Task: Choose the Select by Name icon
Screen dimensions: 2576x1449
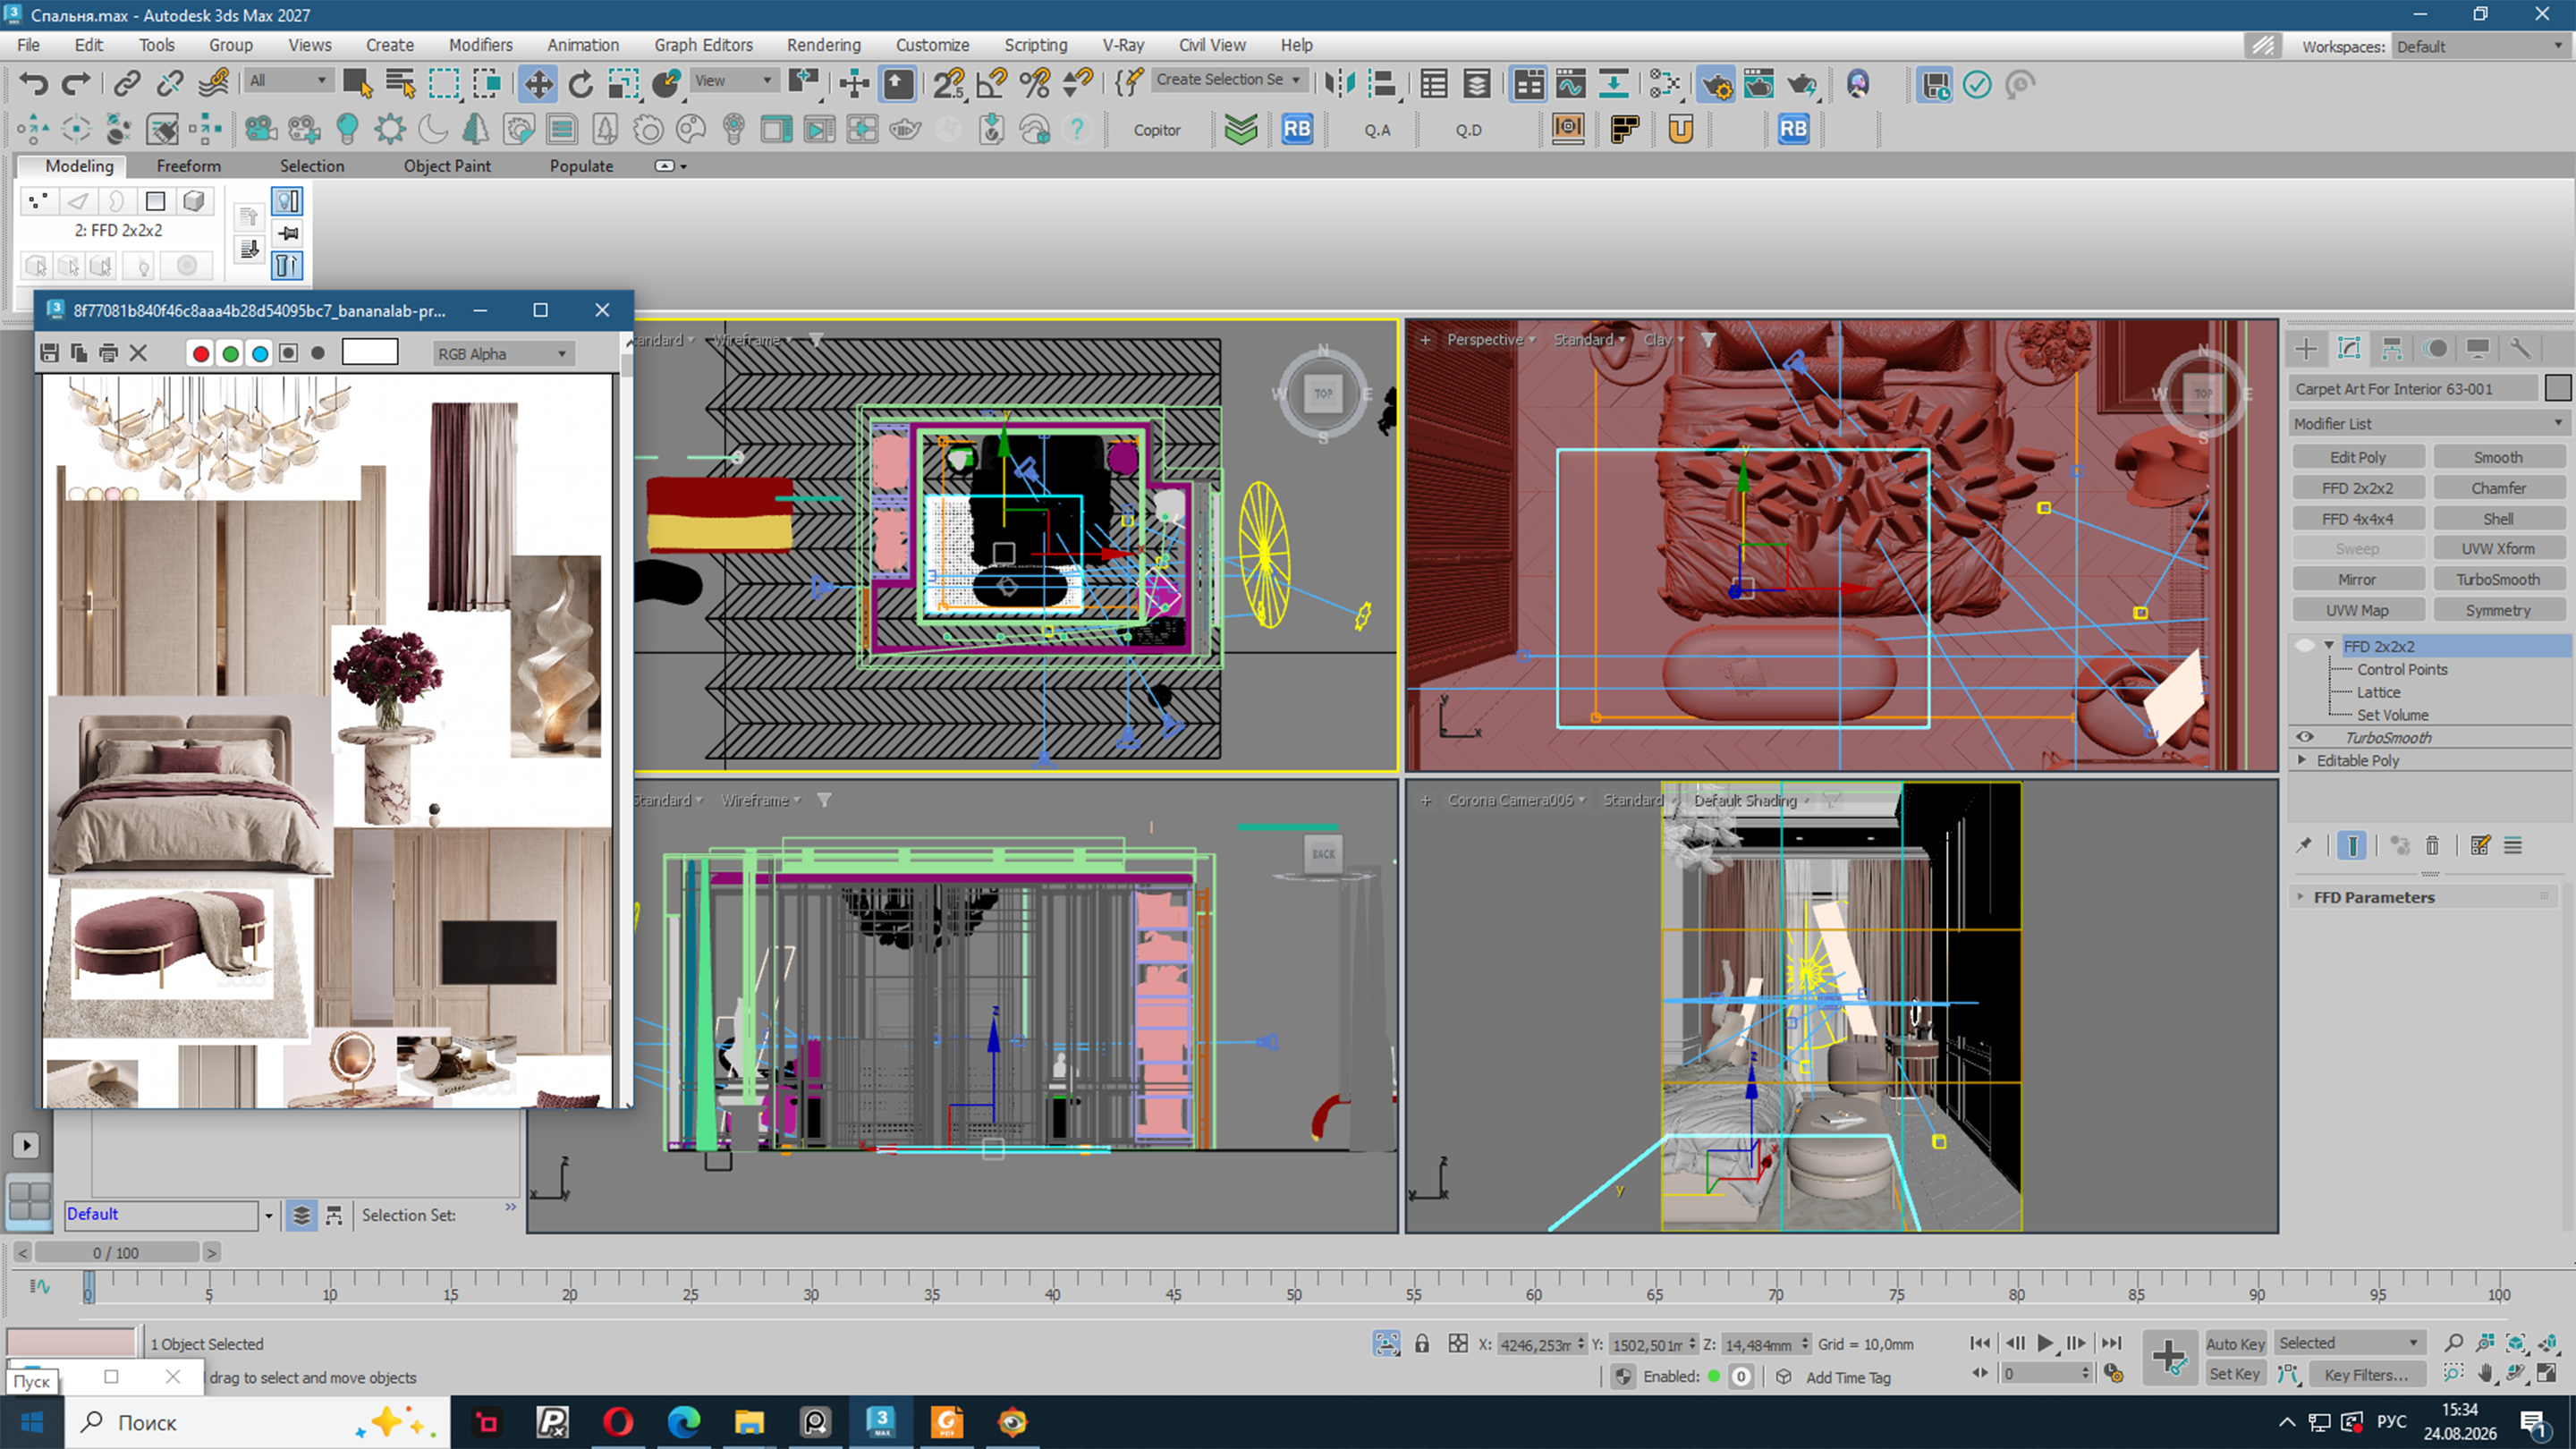Action: point(401,84)
